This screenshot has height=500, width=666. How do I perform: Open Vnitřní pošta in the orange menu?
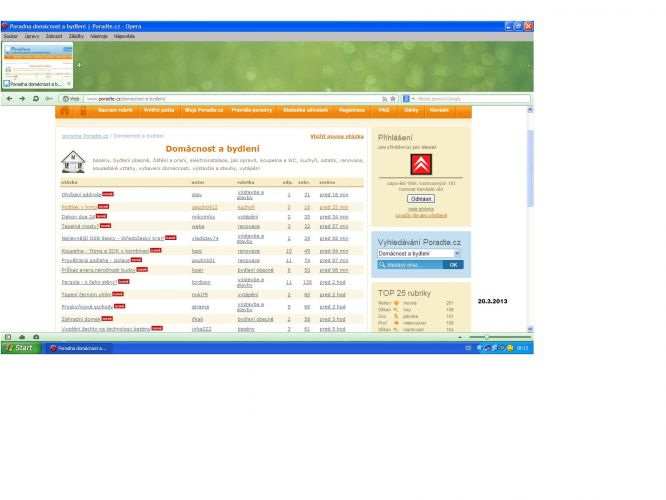click(159, 110)
